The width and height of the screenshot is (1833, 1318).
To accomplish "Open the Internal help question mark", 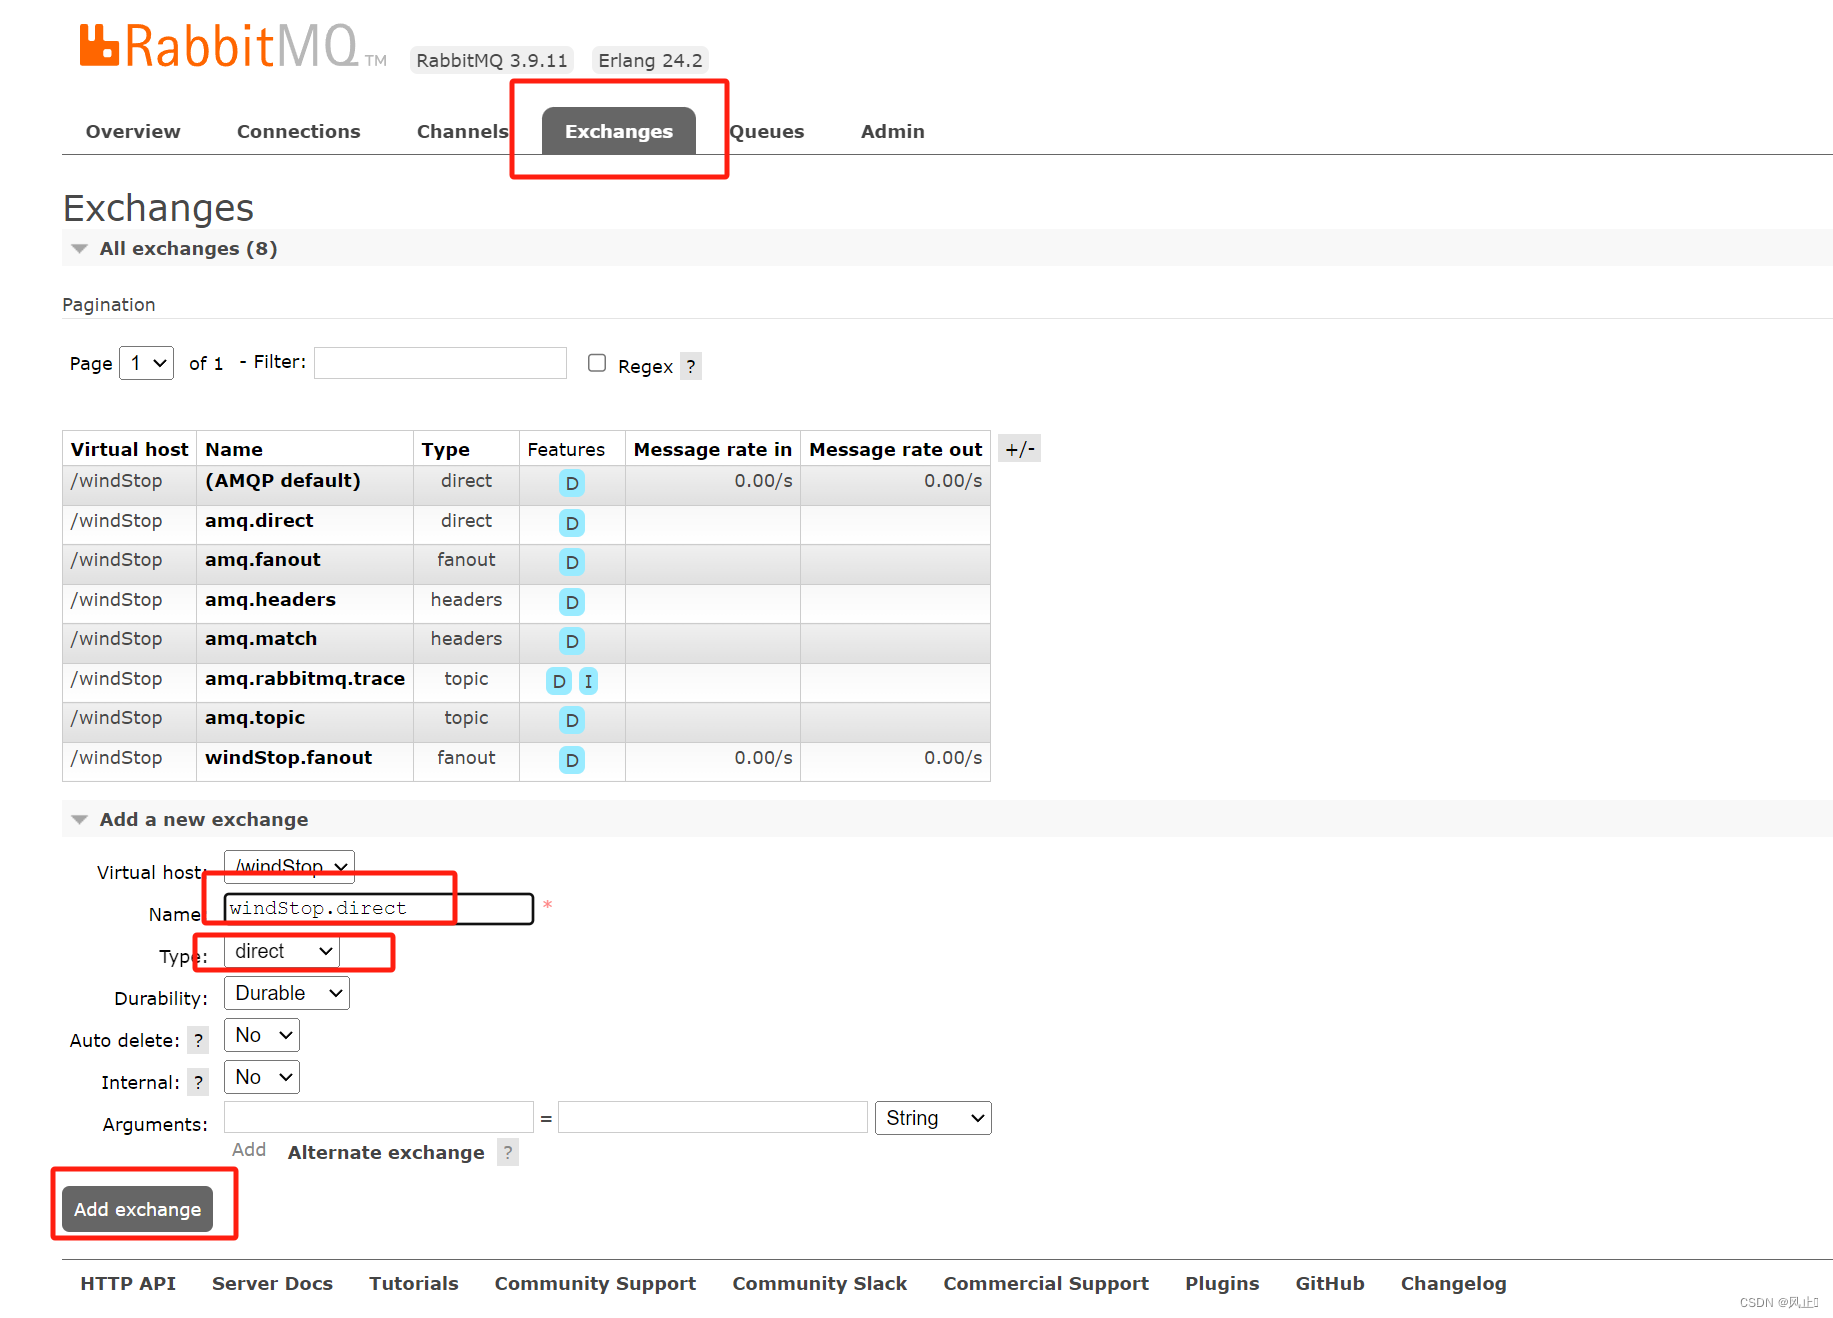I will pyautogui.click(x=198, y=1082).
